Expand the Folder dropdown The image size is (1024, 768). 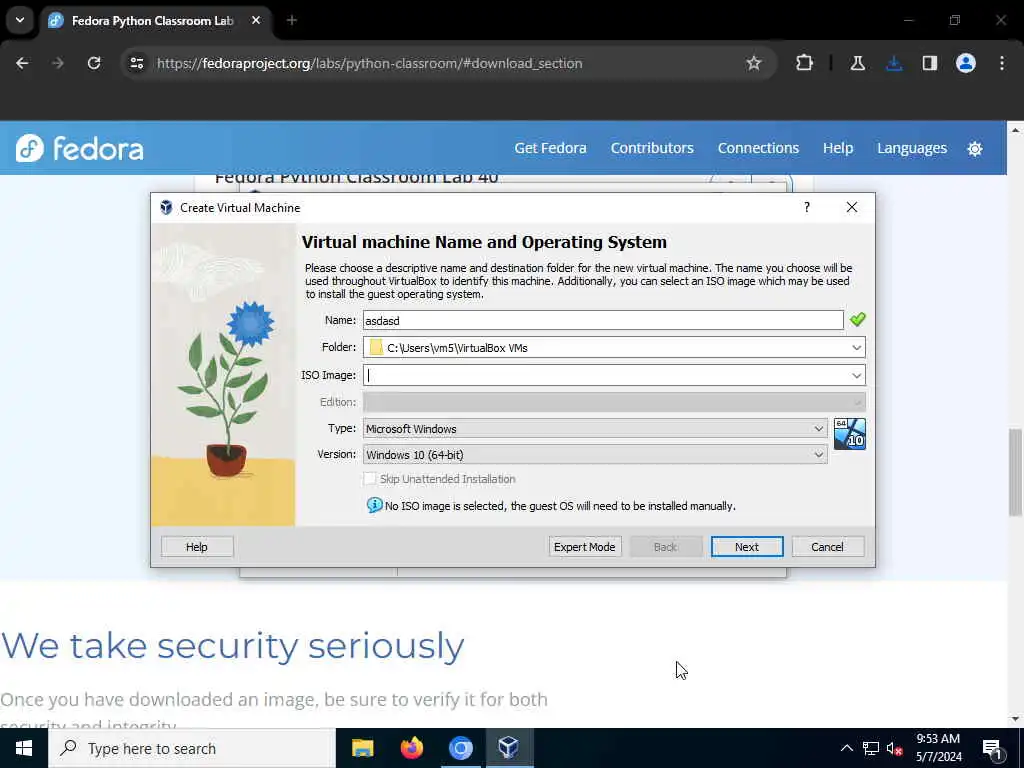pos(856,347)
